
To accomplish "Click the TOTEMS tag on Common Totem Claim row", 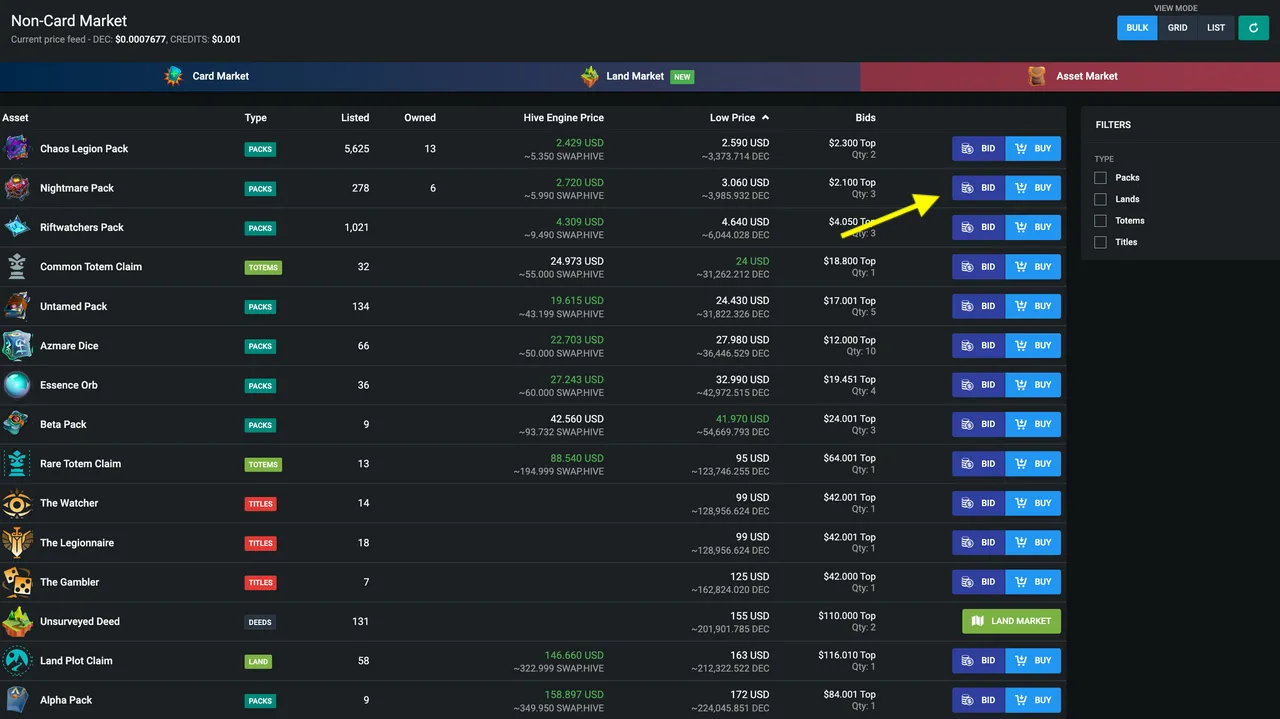I will 263,268.
